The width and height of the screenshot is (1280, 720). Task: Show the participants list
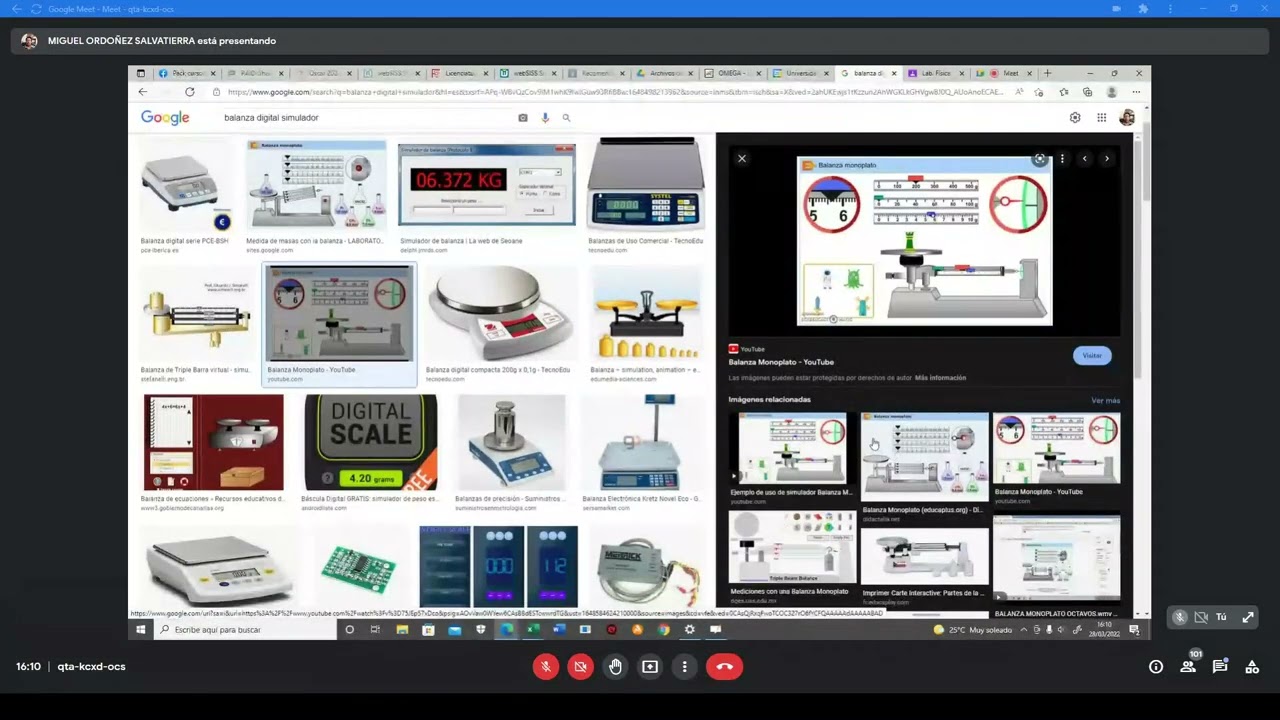click(x=1188, y=667)
